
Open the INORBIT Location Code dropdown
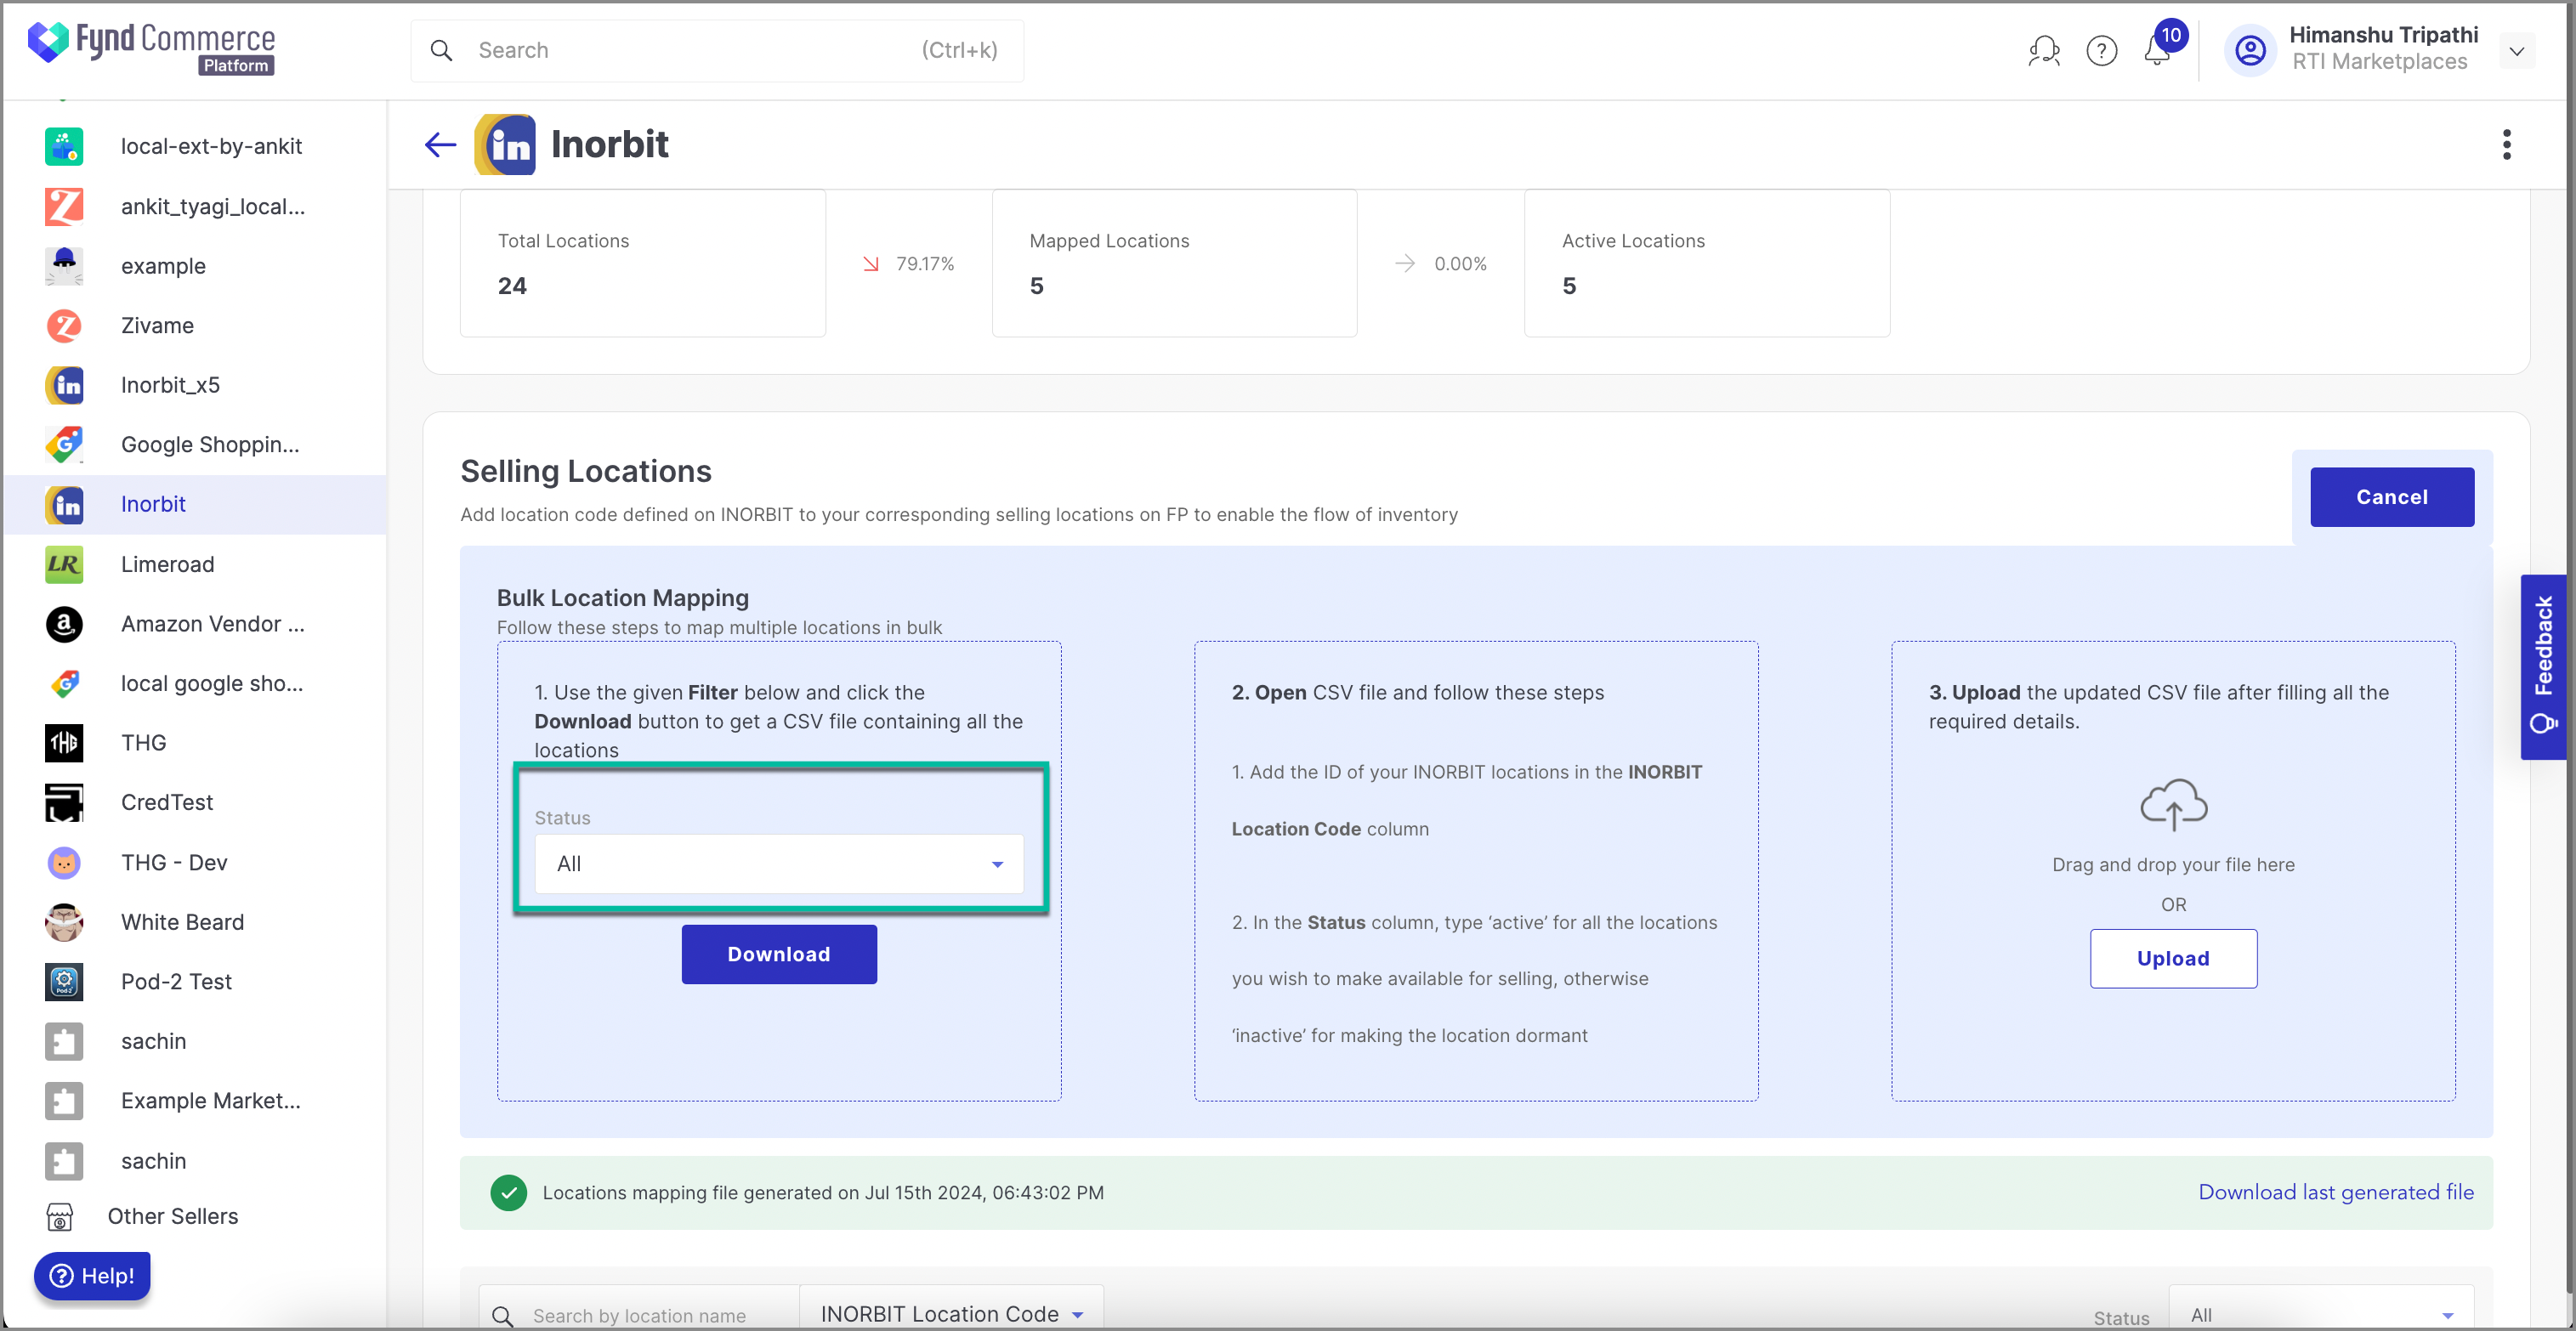coord(951,1313)
